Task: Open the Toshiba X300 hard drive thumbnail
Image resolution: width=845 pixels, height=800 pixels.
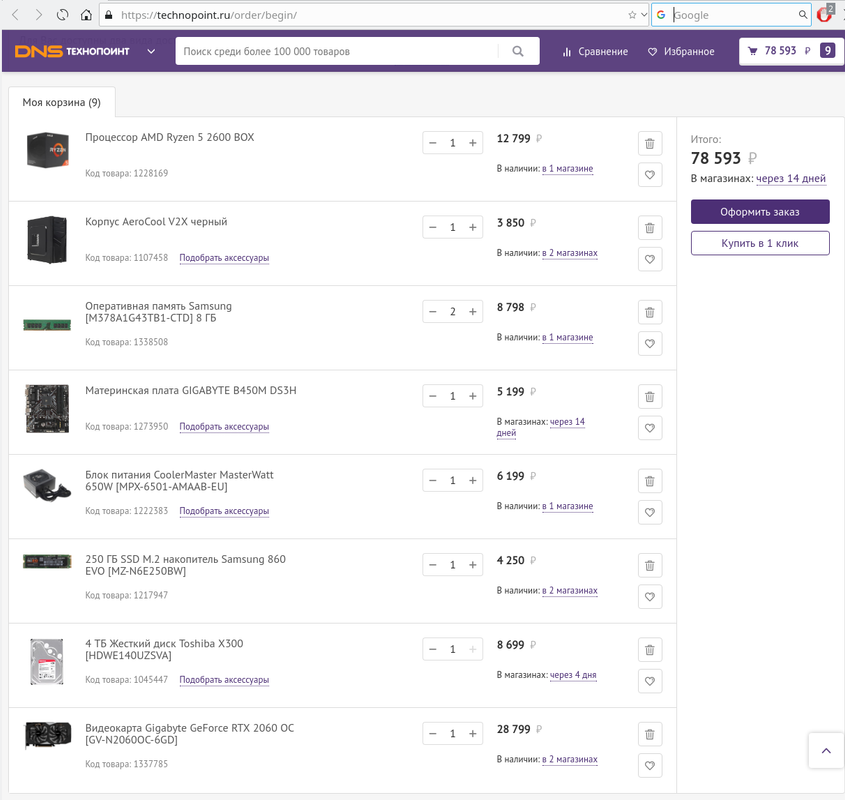Action: [x=47, y=662]
